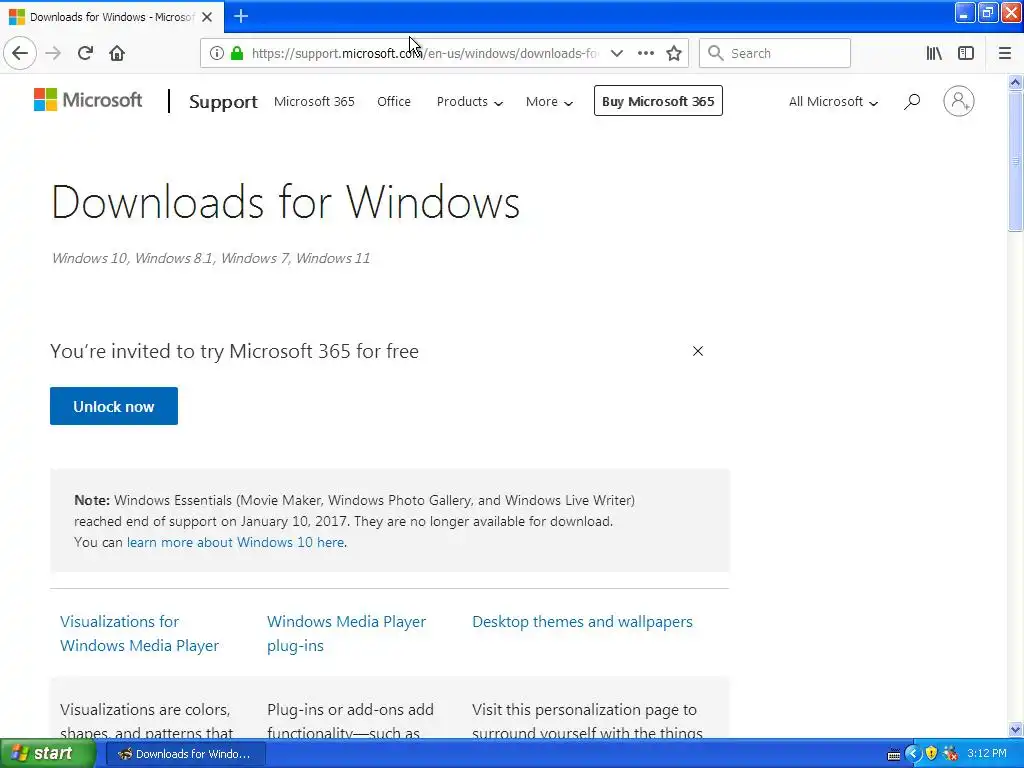Click the page scrollbar down arrow
The image size is (1024, 768).
click(x=1016, y=729)
